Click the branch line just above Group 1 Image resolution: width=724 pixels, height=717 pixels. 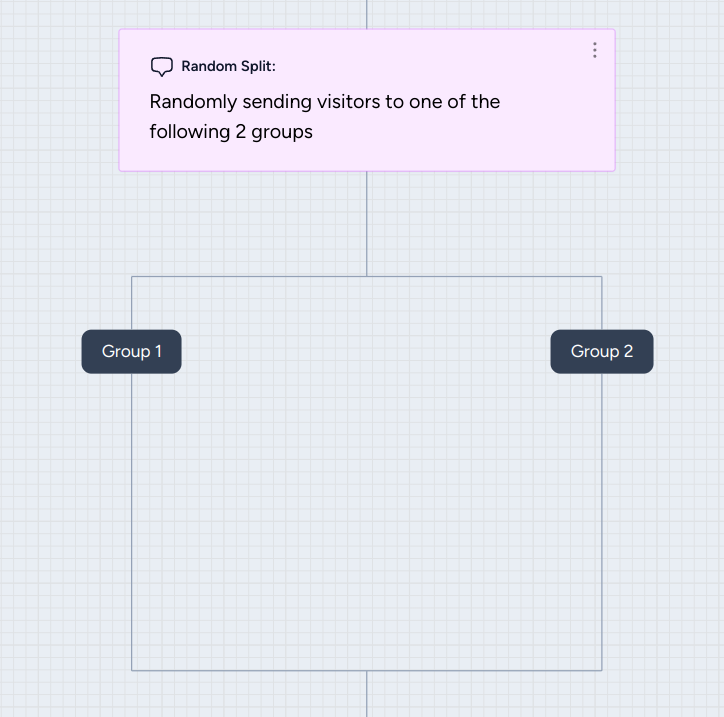pos(132,303)
